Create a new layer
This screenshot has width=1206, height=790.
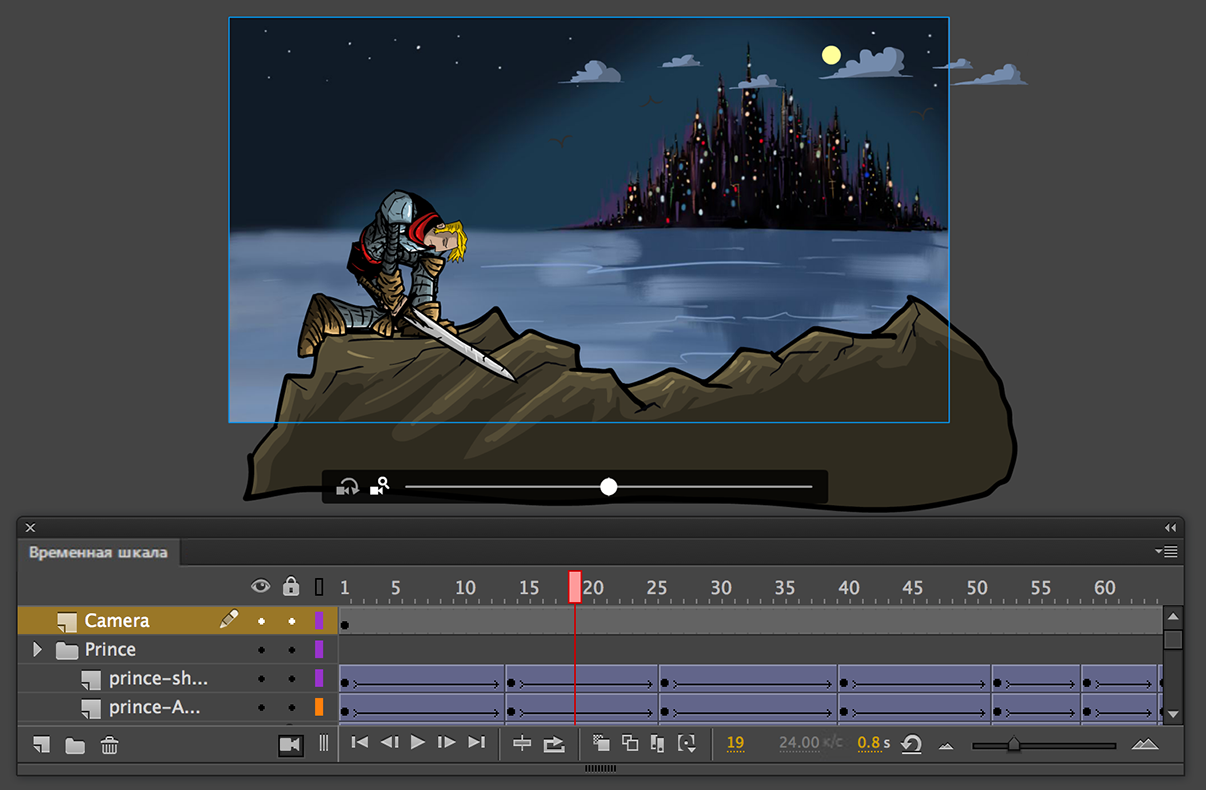pyautogui.click(x=41, y=745)
